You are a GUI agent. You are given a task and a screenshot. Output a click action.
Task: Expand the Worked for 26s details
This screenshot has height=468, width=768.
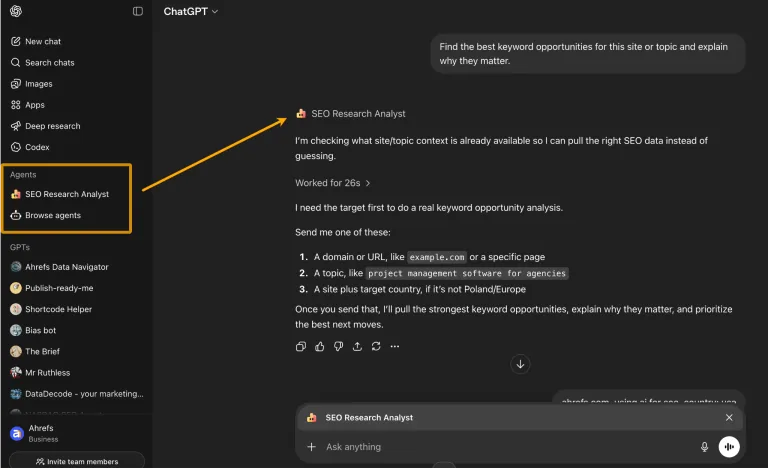333,183
